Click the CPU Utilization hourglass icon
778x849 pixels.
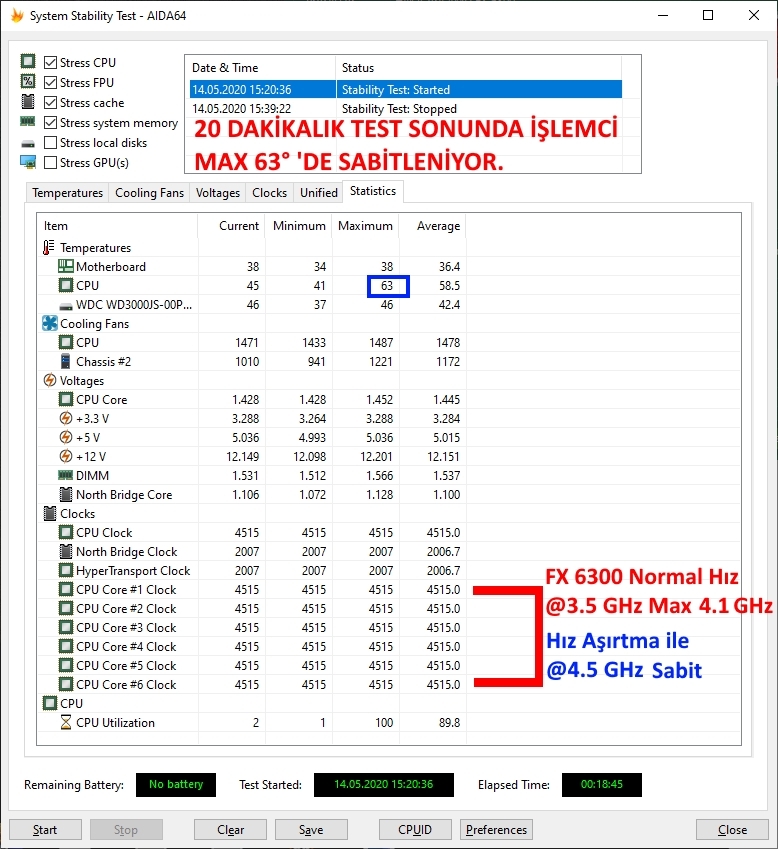[x=66, y=722]
